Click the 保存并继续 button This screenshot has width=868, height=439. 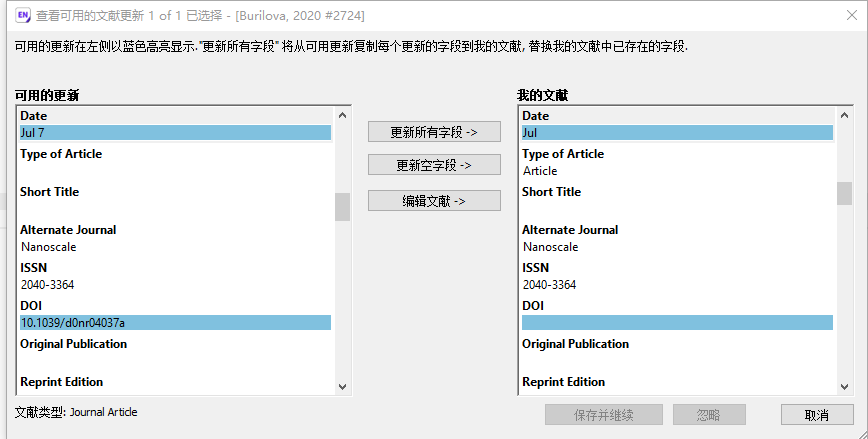tap(604, 415)
